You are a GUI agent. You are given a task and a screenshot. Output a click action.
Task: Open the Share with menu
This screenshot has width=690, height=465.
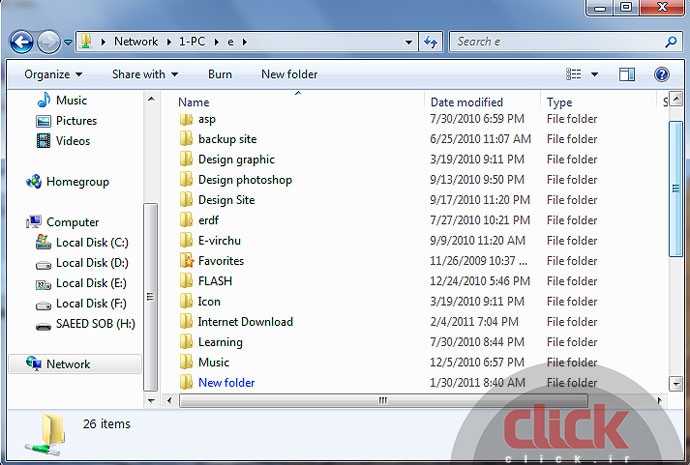point(145,74)
